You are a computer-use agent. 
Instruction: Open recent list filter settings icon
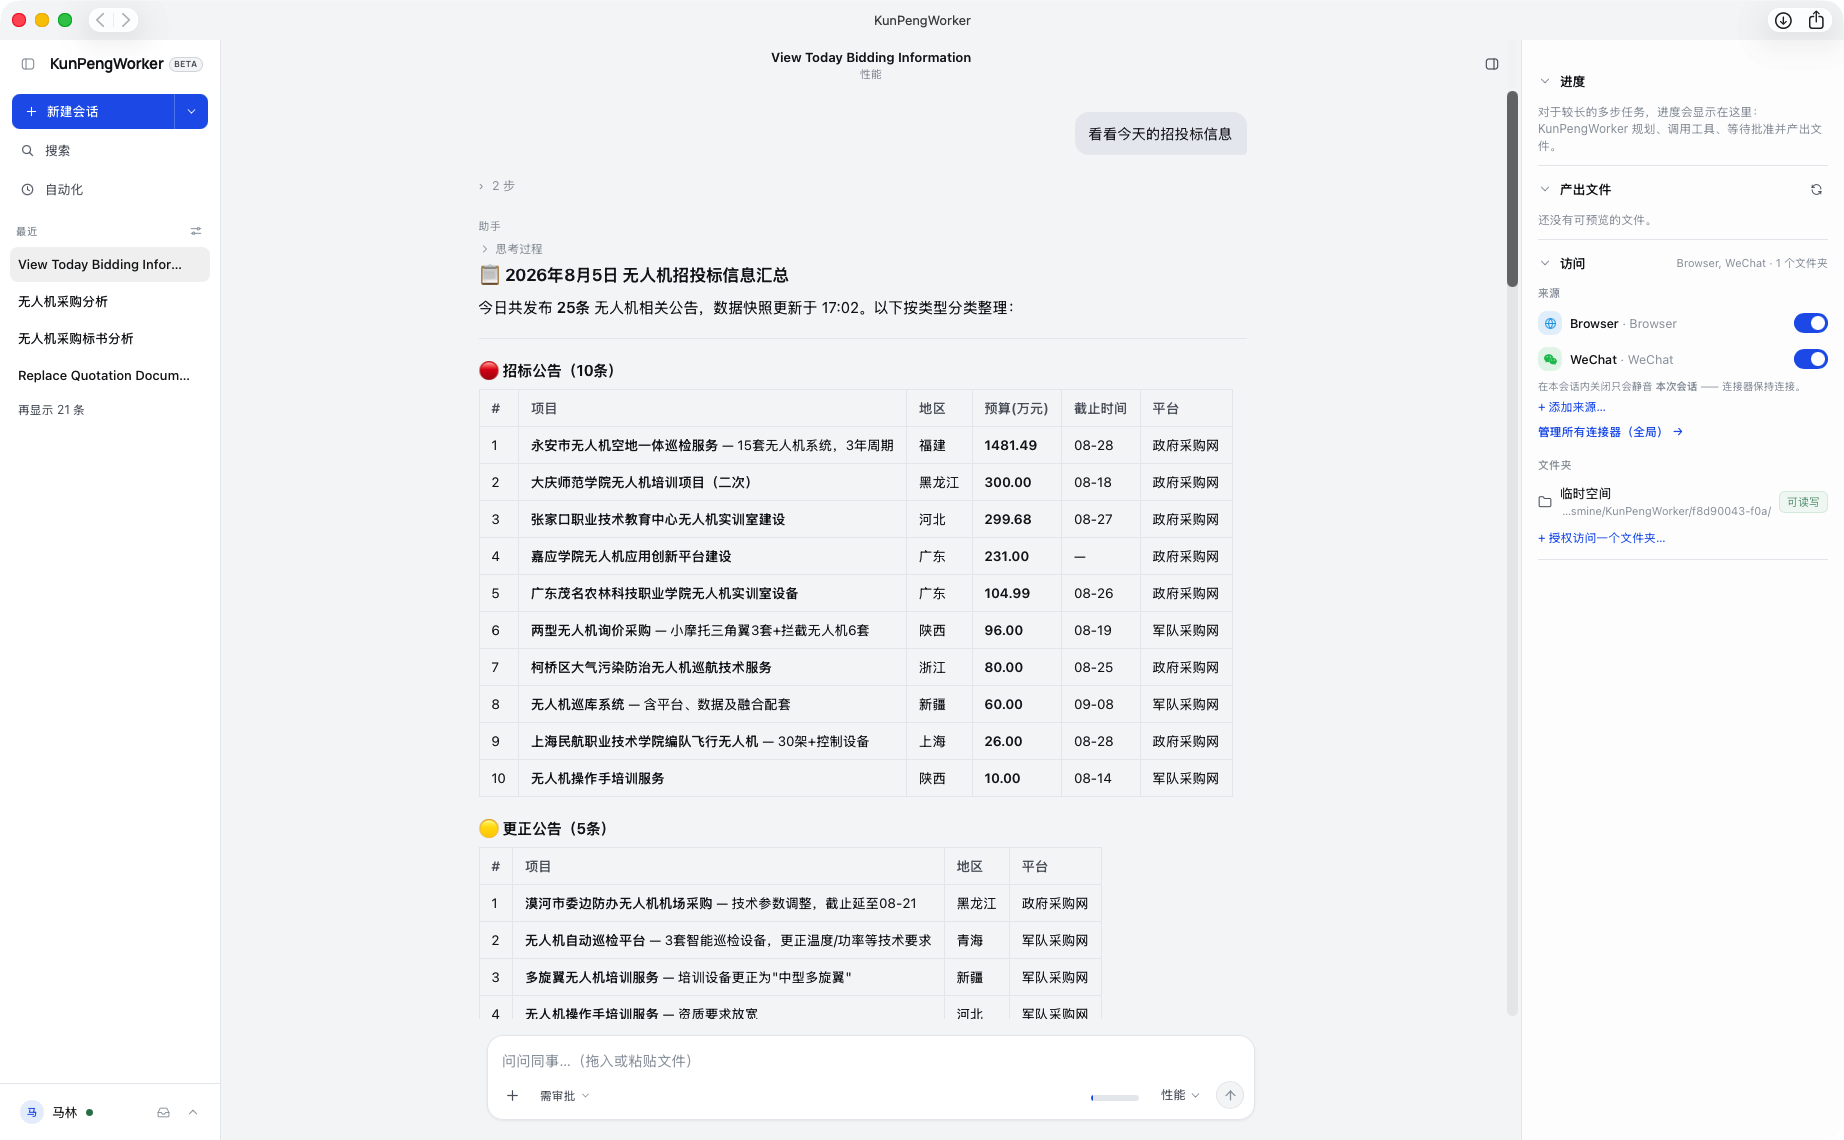click(x=196, y=231)
